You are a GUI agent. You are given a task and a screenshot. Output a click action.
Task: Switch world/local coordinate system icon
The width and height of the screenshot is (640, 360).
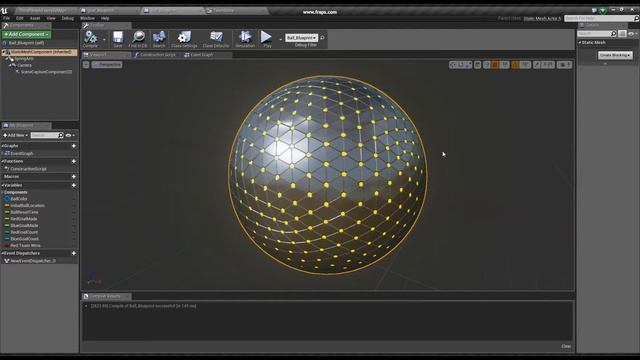(x=478, y=64)
